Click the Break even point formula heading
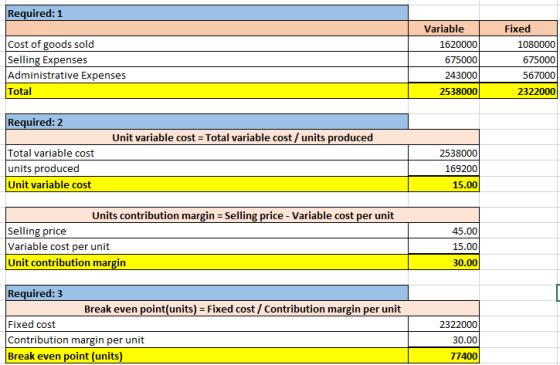 242,309
